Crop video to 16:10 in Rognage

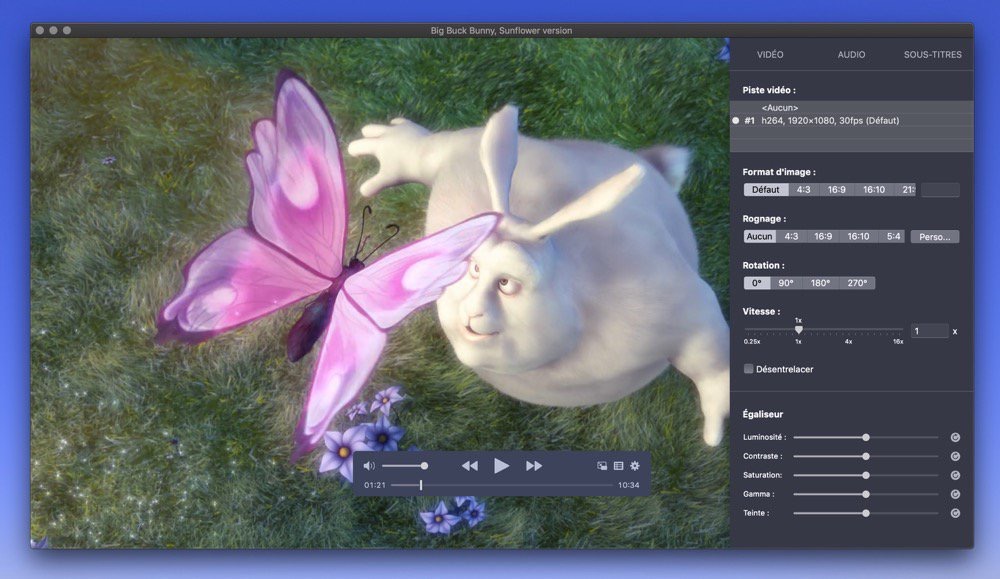coord(858,237)
